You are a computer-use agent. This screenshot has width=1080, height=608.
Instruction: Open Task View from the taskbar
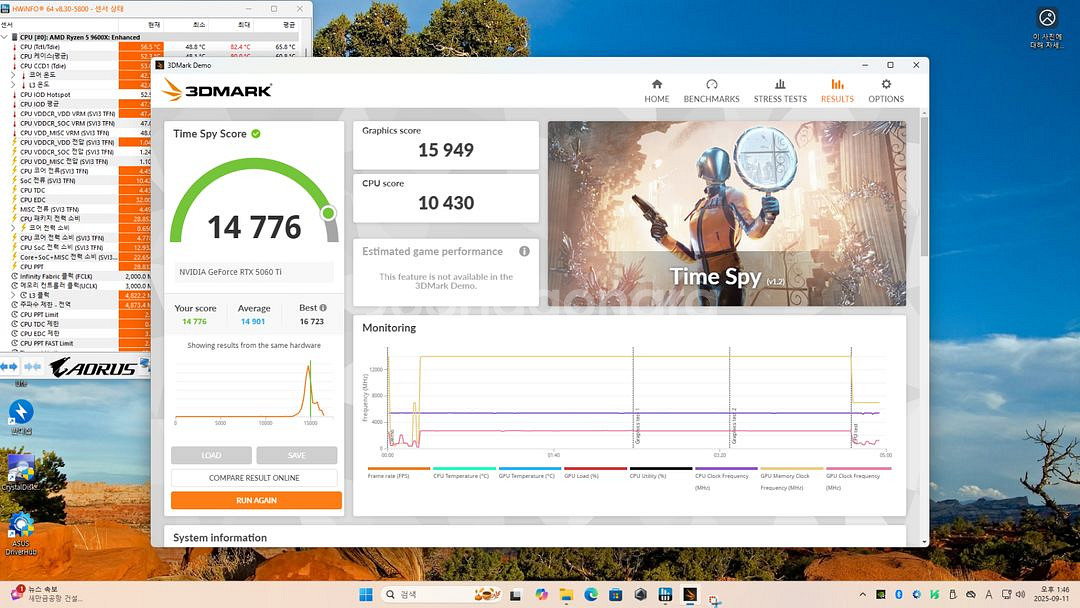pos(515,594)
